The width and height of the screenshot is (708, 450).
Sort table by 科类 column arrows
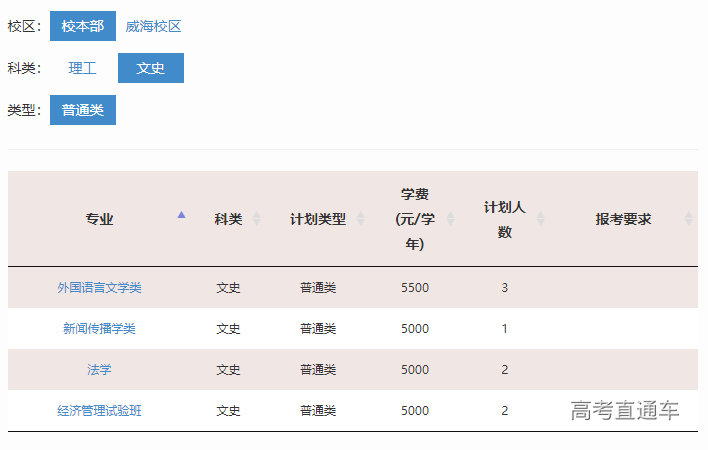click(256, 218)
